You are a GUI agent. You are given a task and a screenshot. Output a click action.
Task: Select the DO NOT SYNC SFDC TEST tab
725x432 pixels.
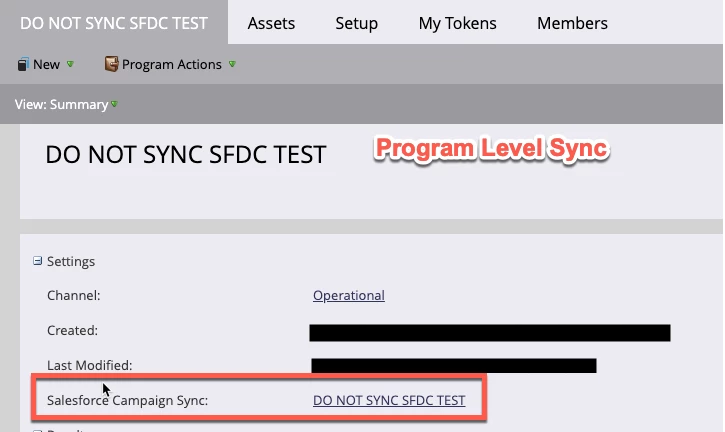click(x=114, y=23)
